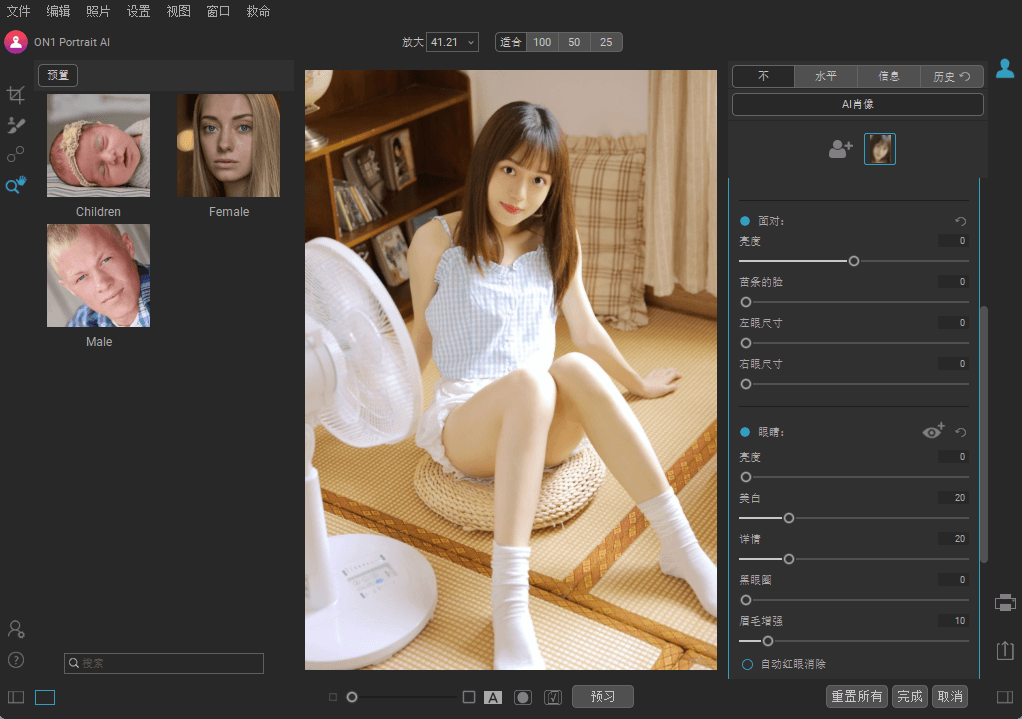1022x719 pixels.
Task: Open the blue portrait module icon top right
Action: click(1005, 68)
